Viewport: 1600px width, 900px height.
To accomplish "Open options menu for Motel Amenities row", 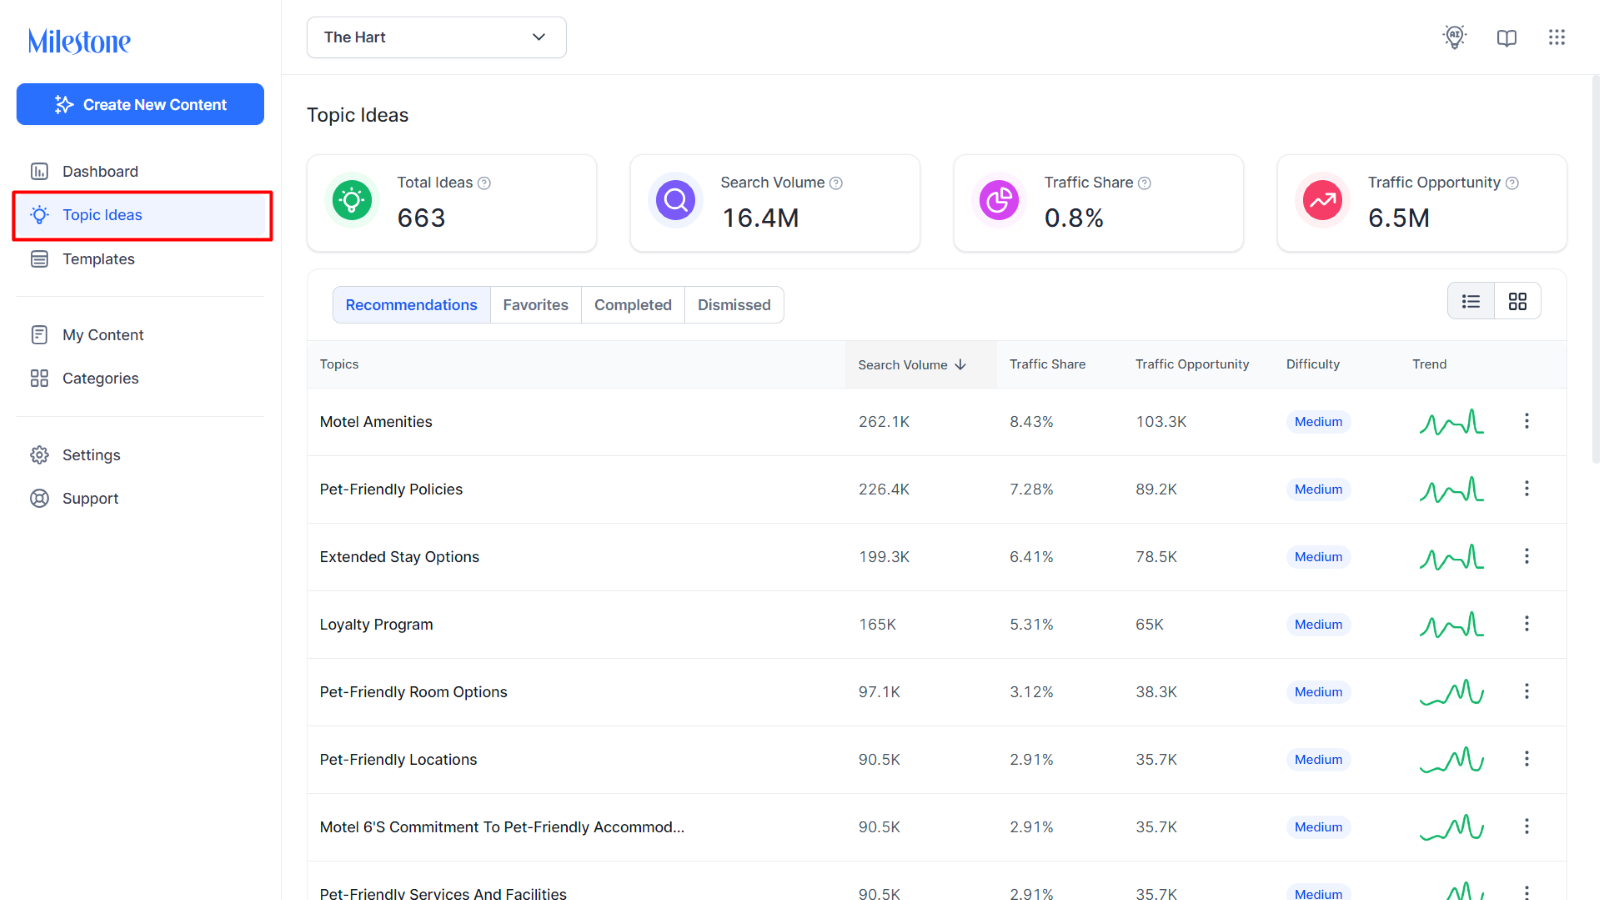I will 1526,421.
